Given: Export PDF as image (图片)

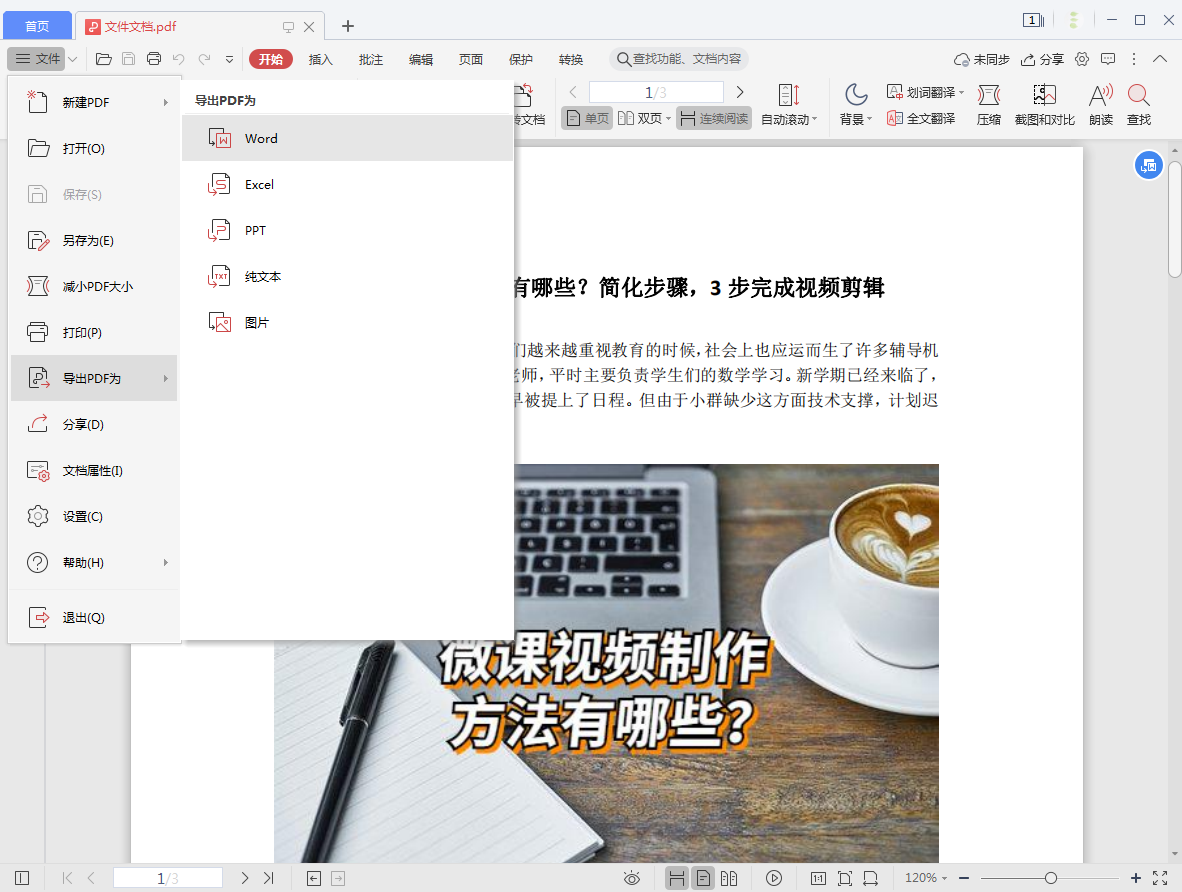Looking at the screenshot, I should click(347, 322).
